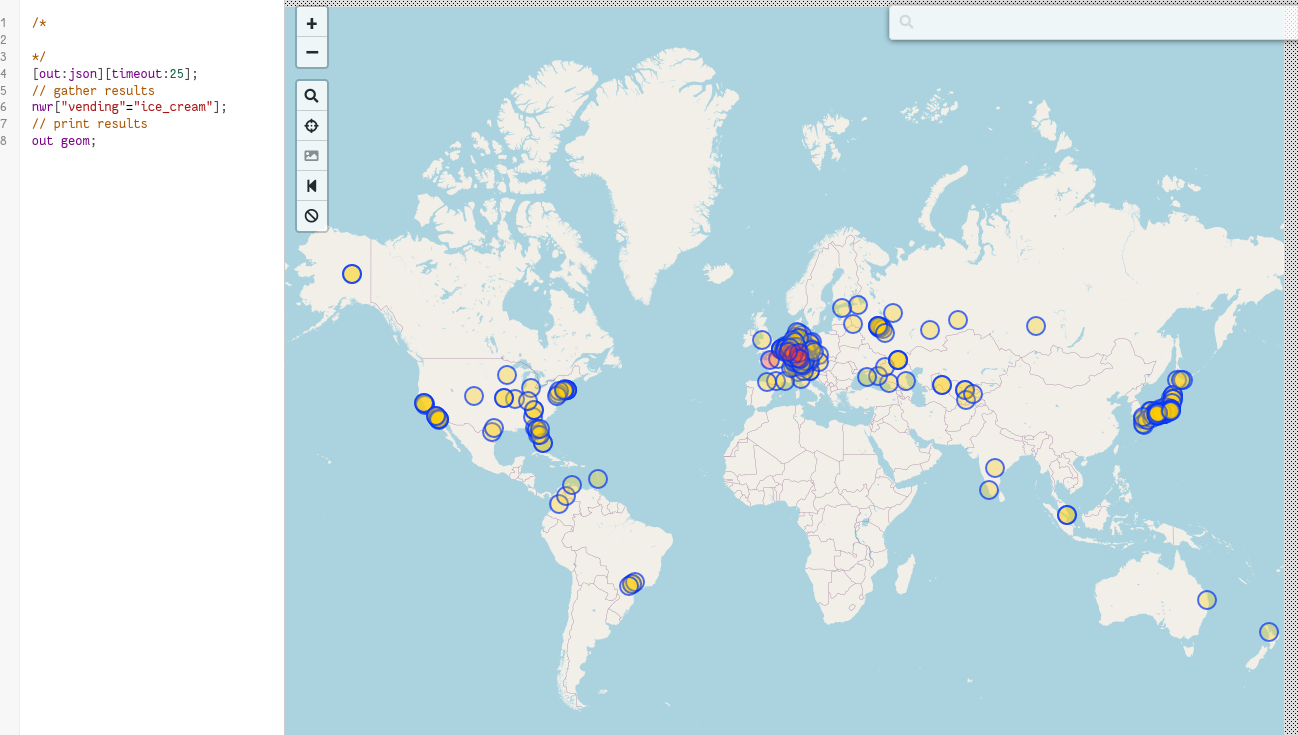Select the marker in southern India
Image resolution: width=1298 pixels, height=735 pixels.
coord(989,490)
